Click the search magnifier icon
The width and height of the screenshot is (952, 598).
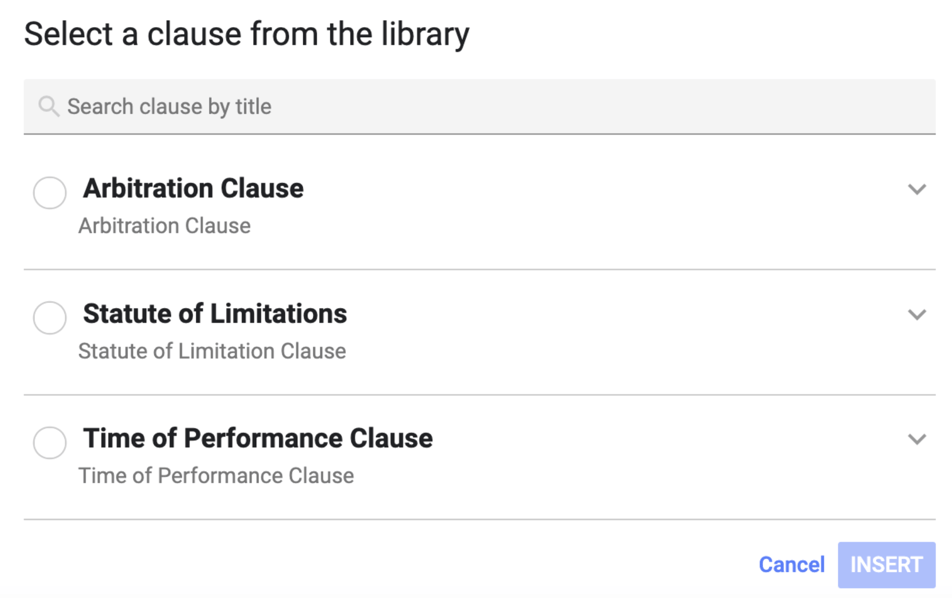click(x=48, y=106)
